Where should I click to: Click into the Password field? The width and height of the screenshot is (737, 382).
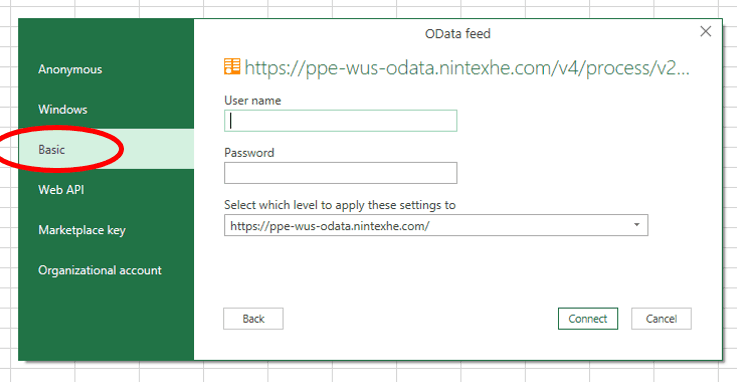click(340, 173)
